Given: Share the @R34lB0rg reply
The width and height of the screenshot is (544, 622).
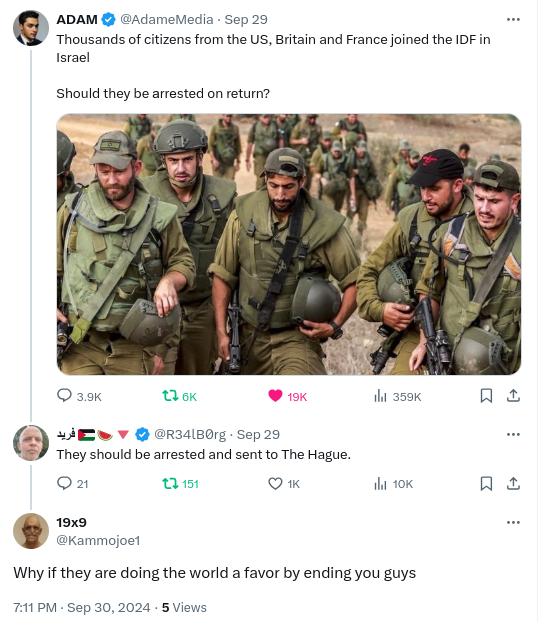Looking at the screenshot, I should tap(513, 484).
